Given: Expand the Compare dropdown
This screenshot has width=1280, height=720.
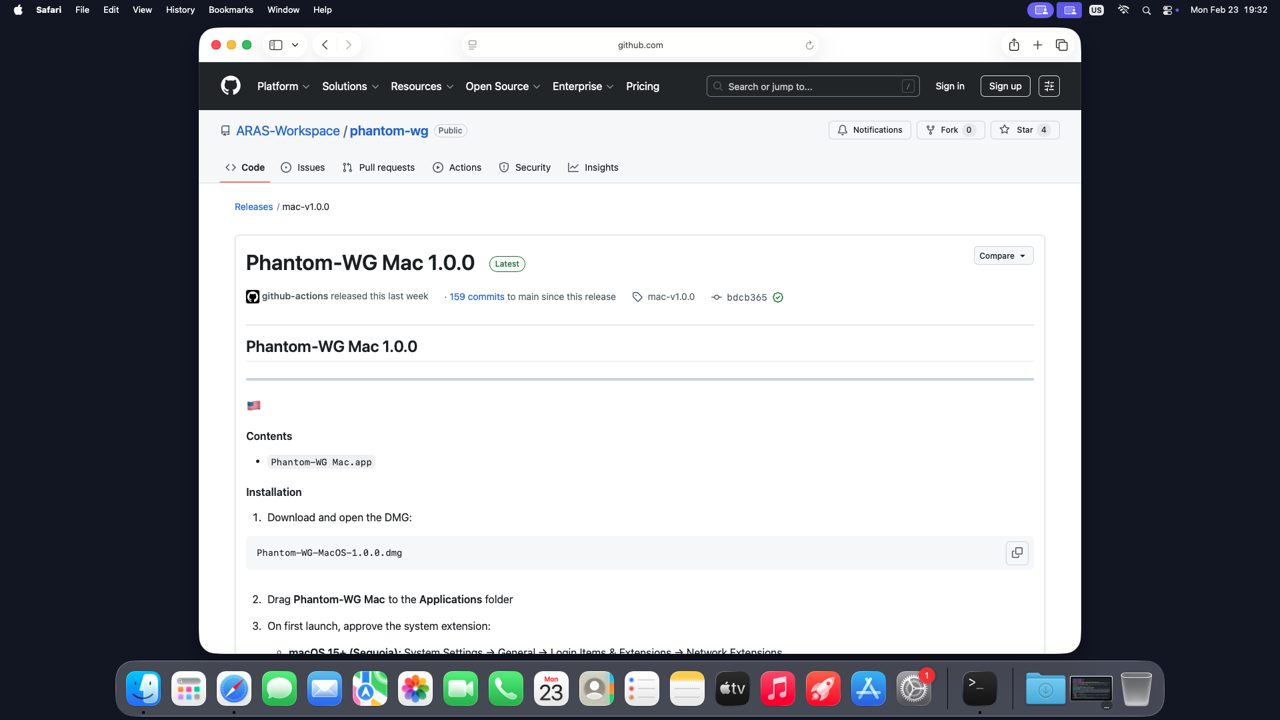Looking at the screenshot, I should pyautogui.click(x=1003, y=256).
